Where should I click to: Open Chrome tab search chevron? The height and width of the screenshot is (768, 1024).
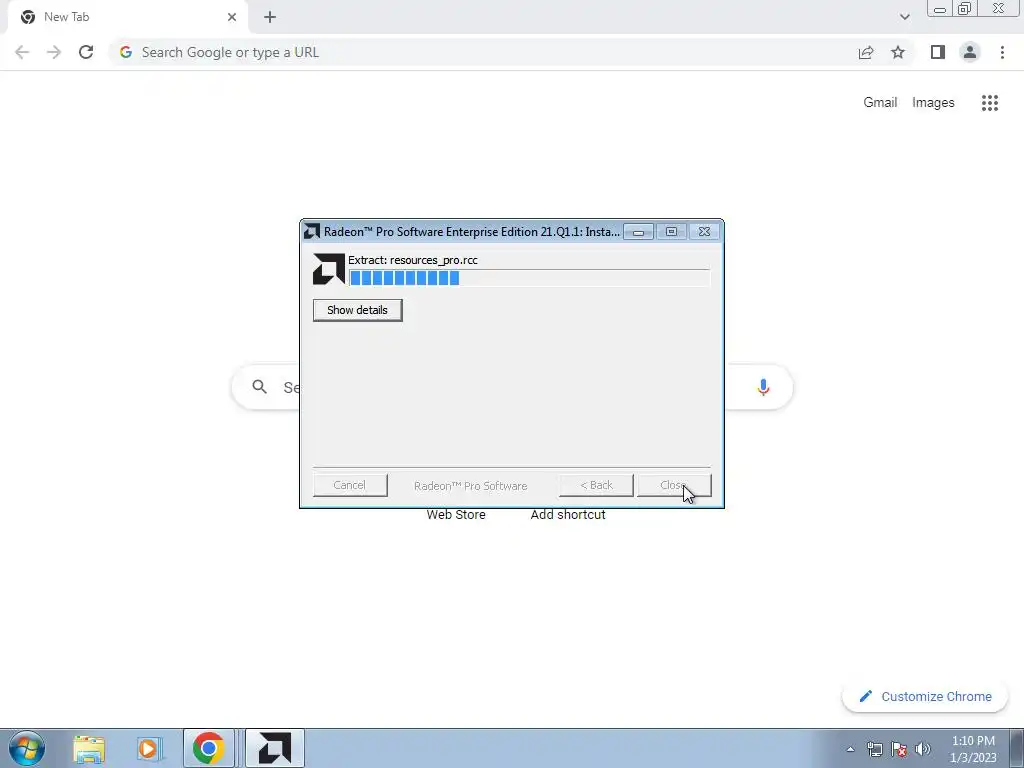tap(904, 17)
